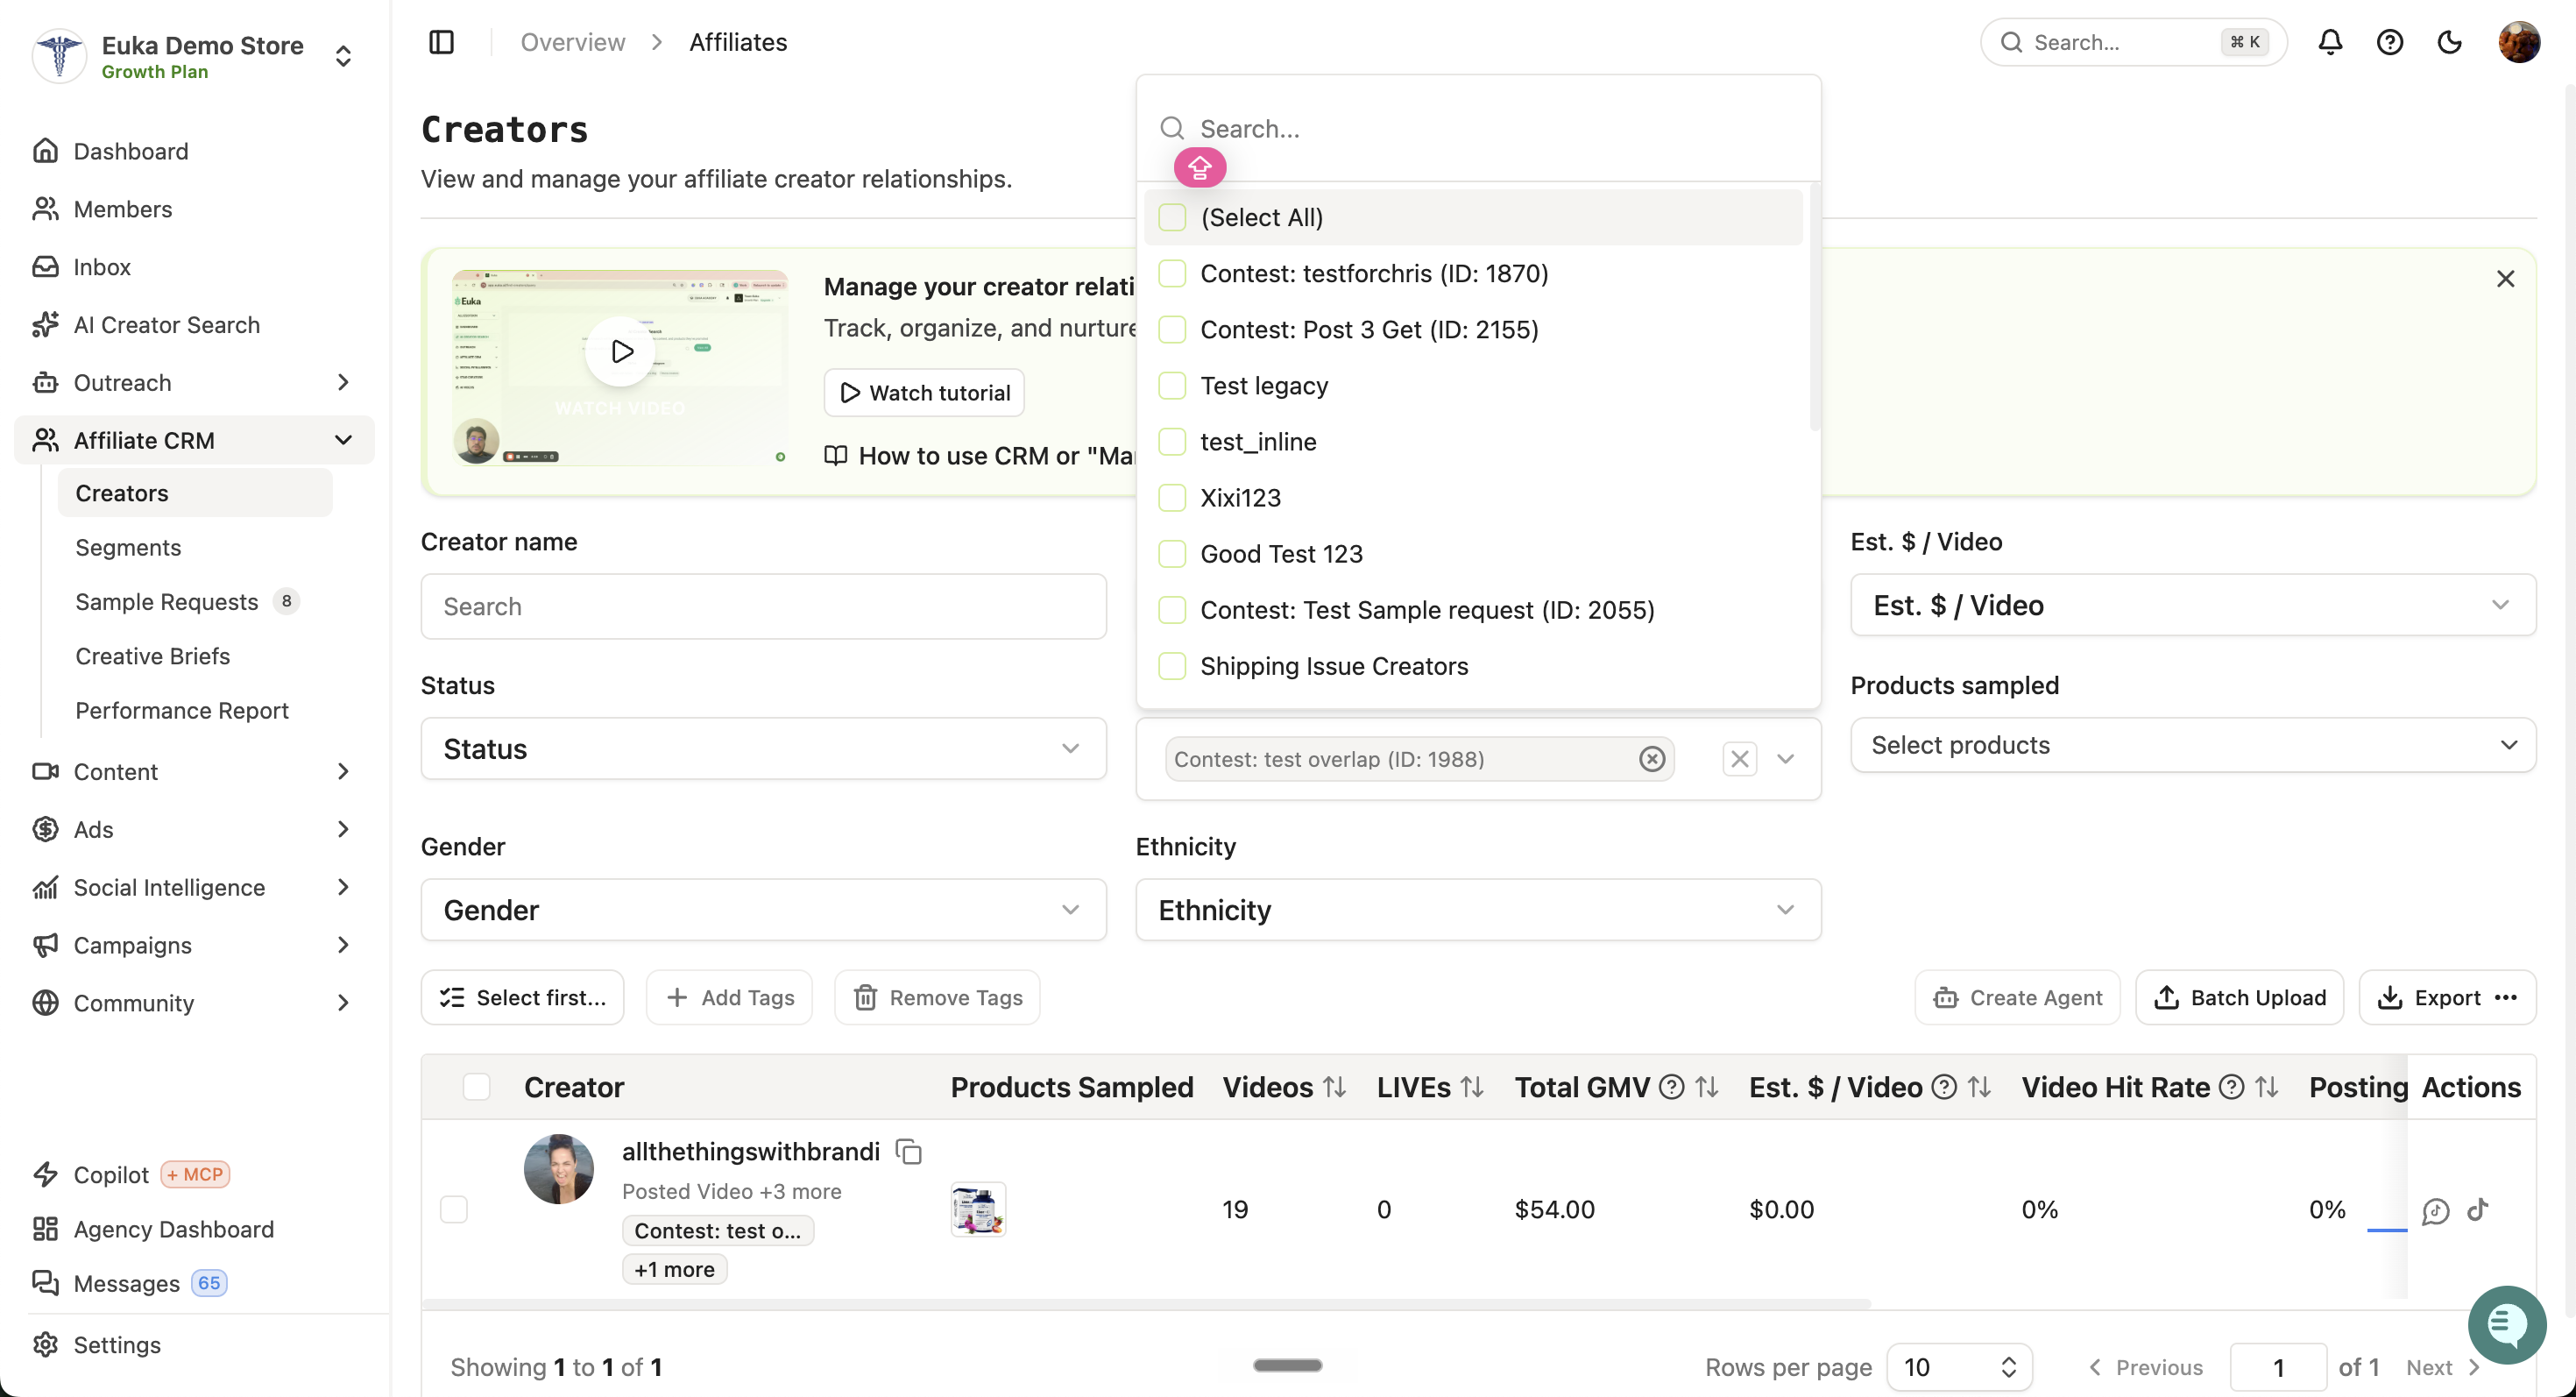This screenshot has height=1397, width=2576.
Task: Switch store via Euka Demo Store selector
Action: coord(192,56)
